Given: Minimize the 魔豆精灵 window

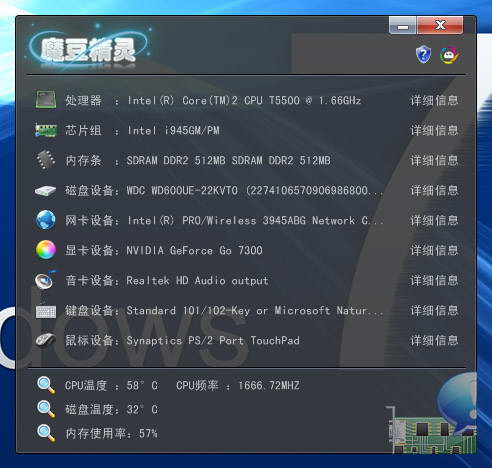Looking at the screenshot, I should 403,25.
